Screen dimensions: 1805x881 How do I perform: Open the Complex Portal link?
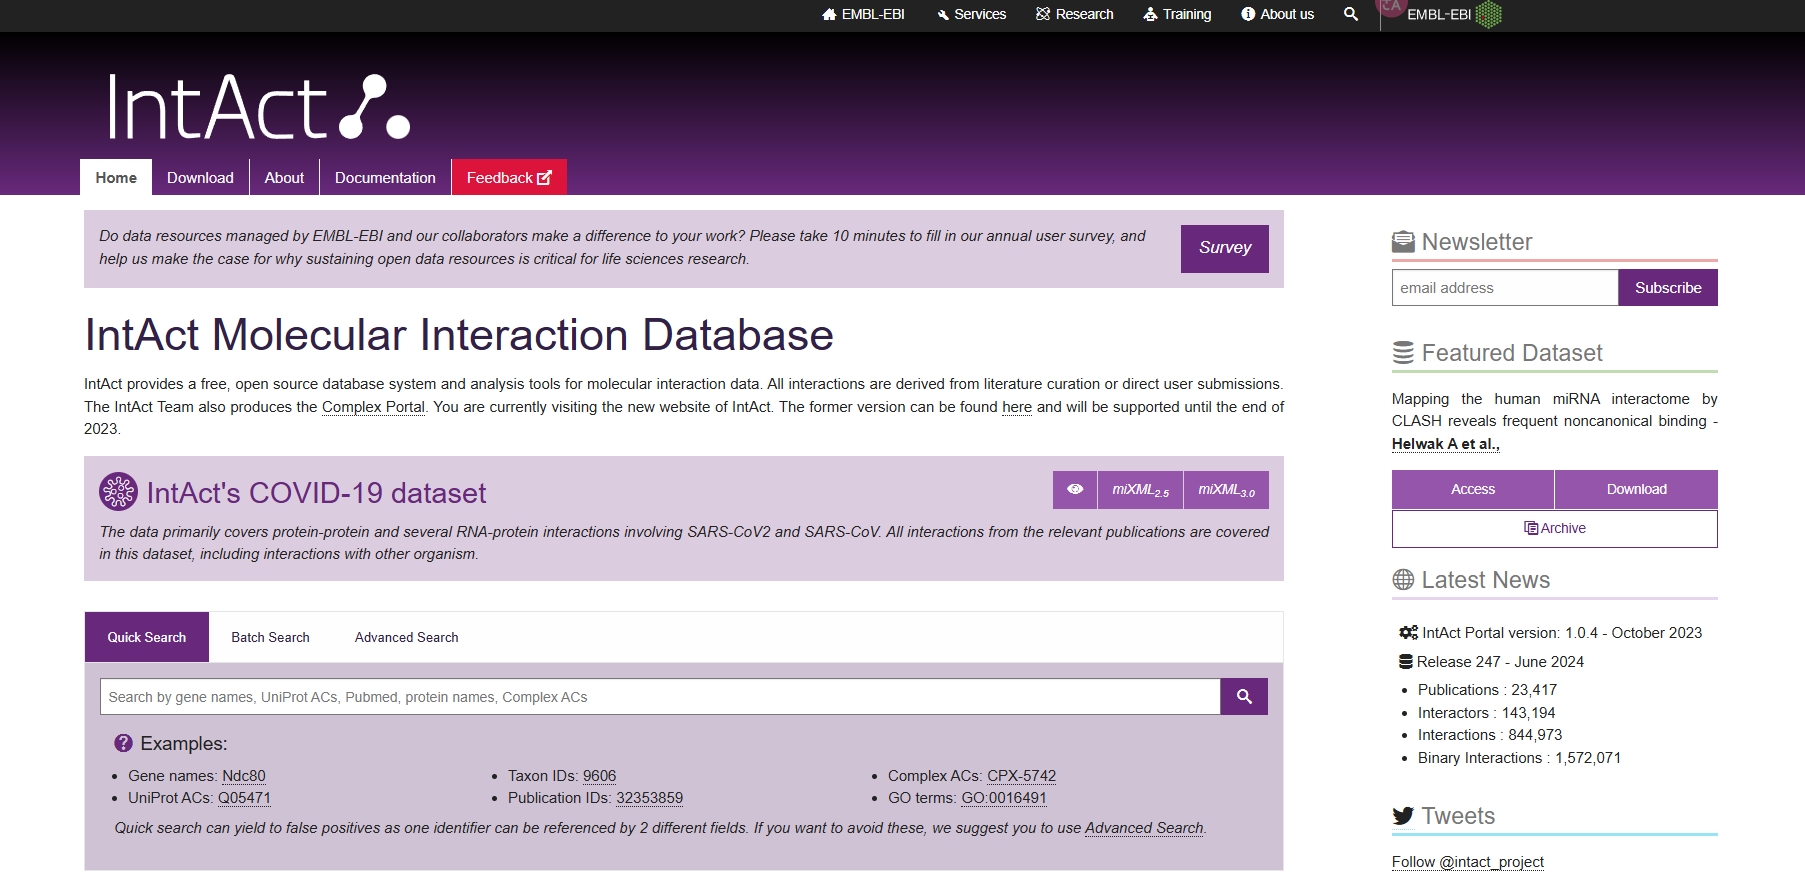click(373, 407)
